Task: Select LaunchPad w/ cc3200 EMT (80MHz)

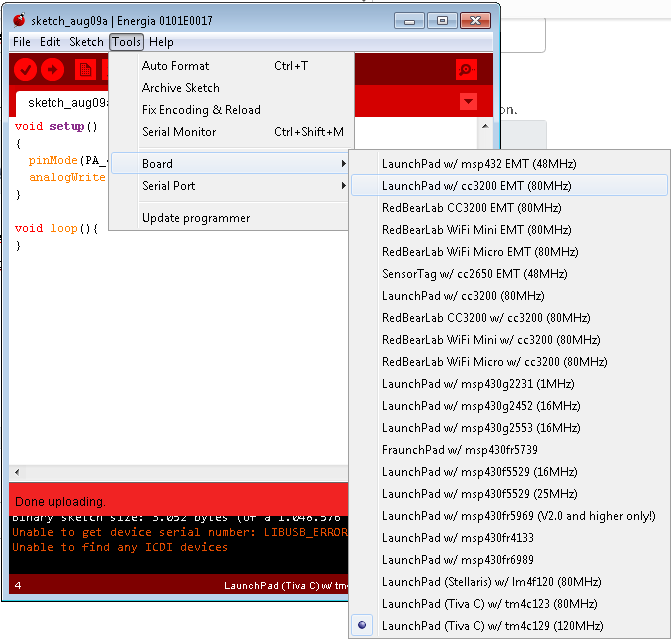Action: (509, 186)
